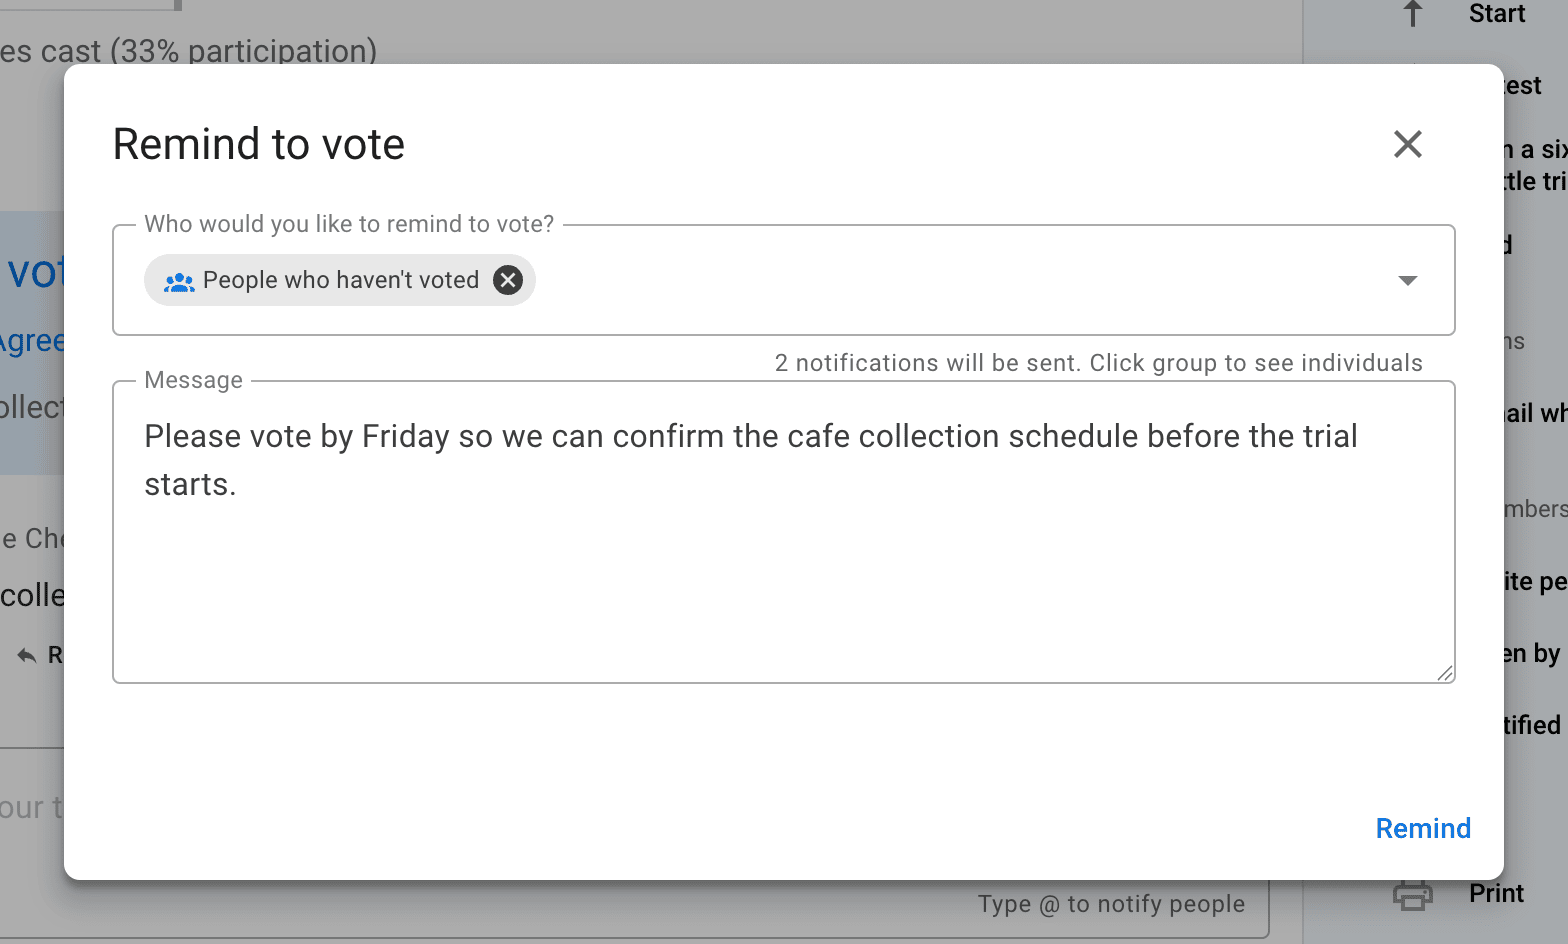Viewport: 1568px width, 944px height.
Task: Click the upward arrow icon beside Start
Action: 1412,13
